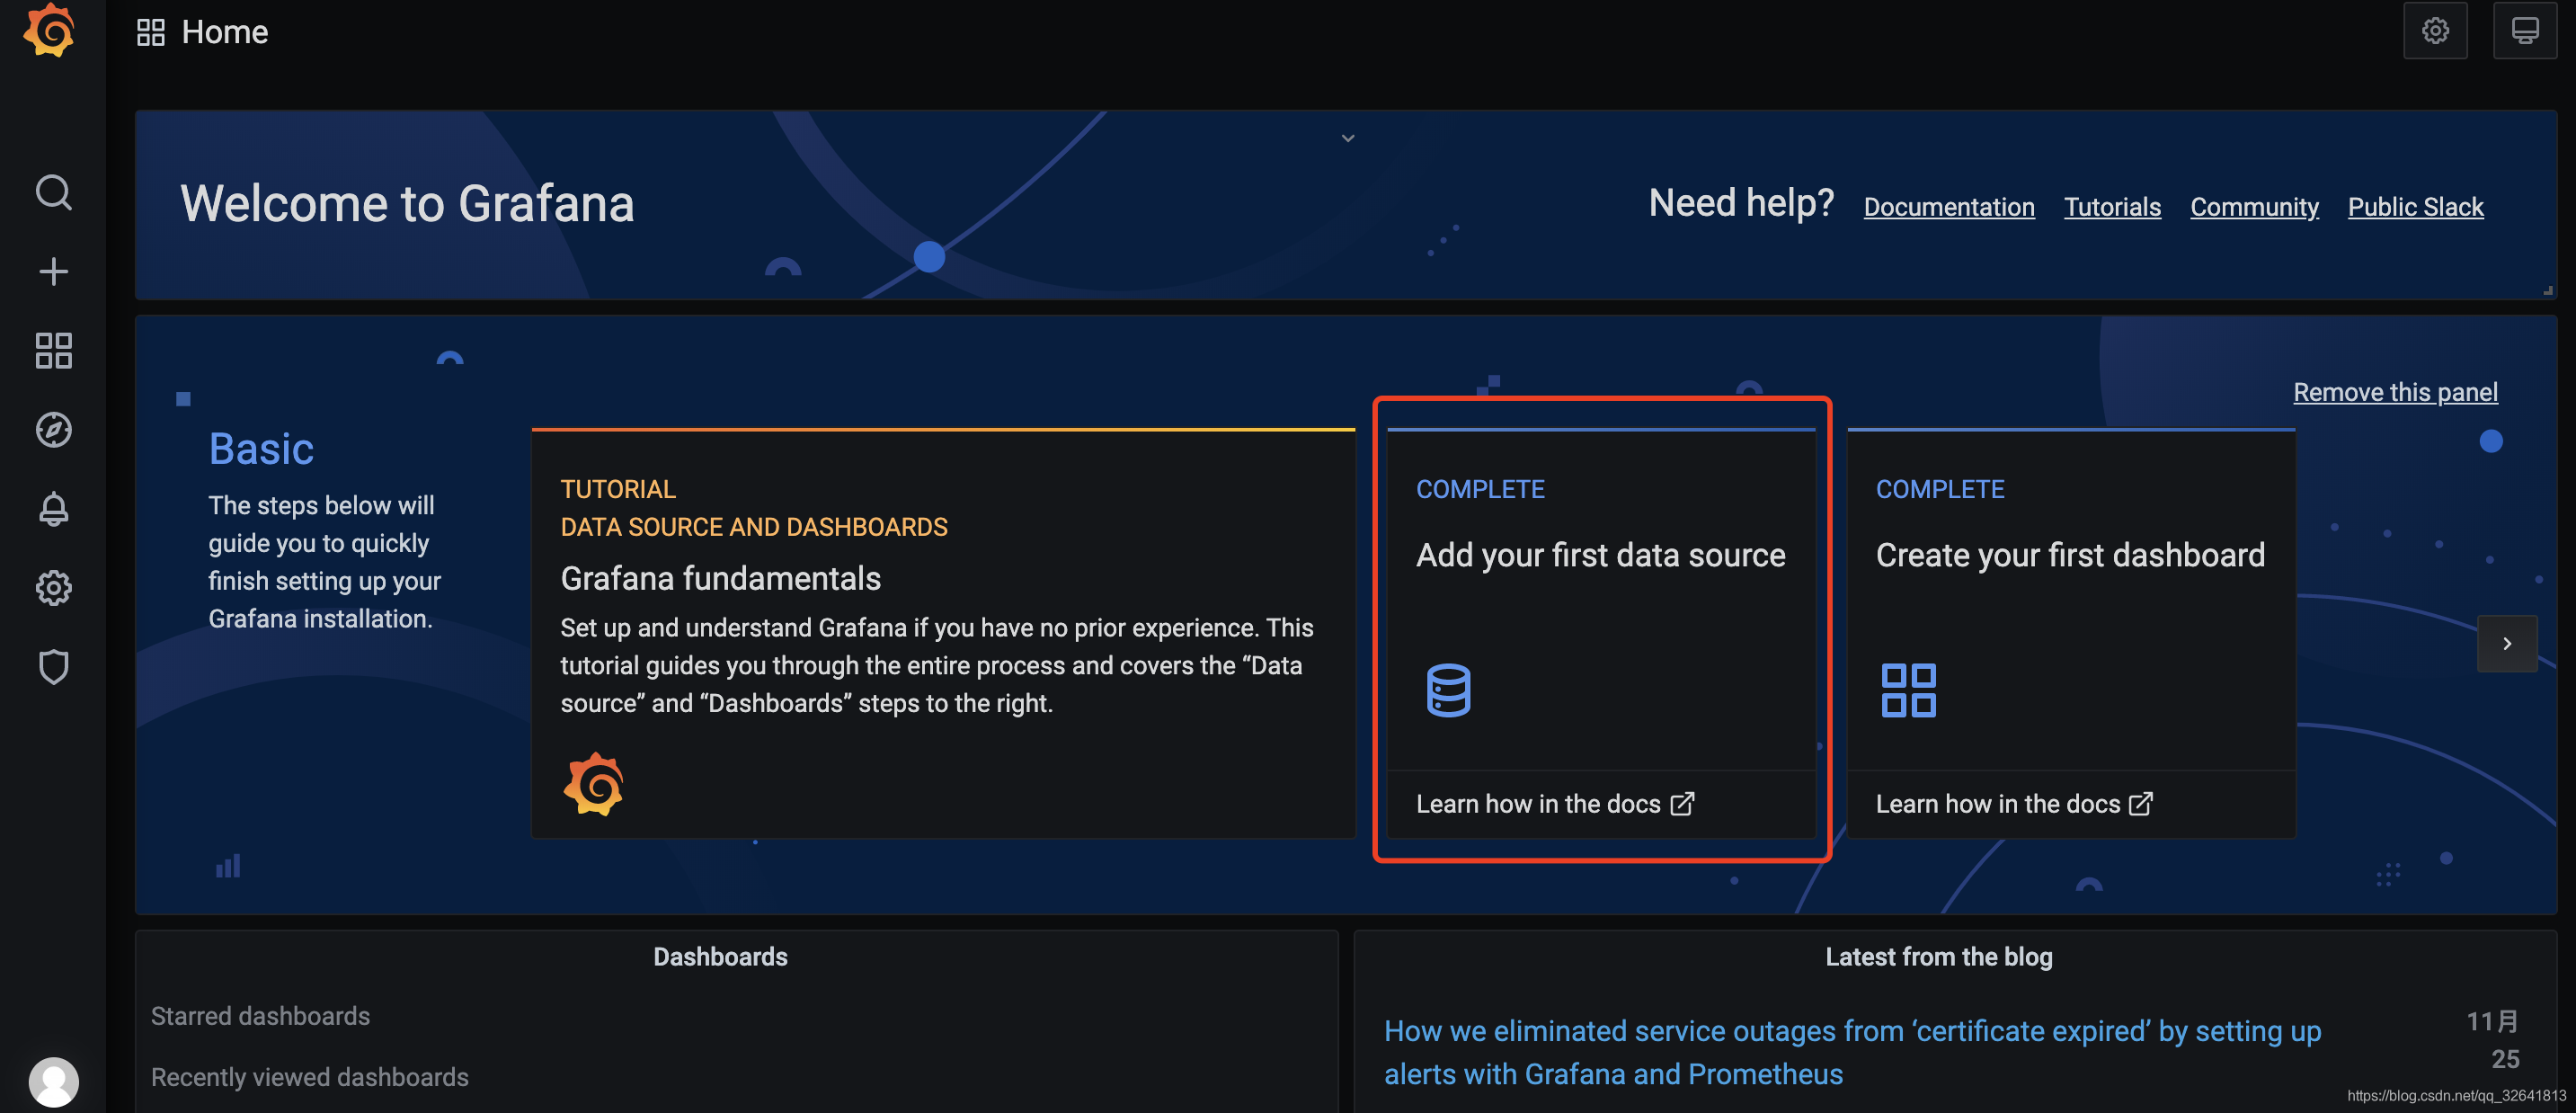Click the Configuration gear icon
This screenshot has width=2576, height=1113.
click(52, 589)
